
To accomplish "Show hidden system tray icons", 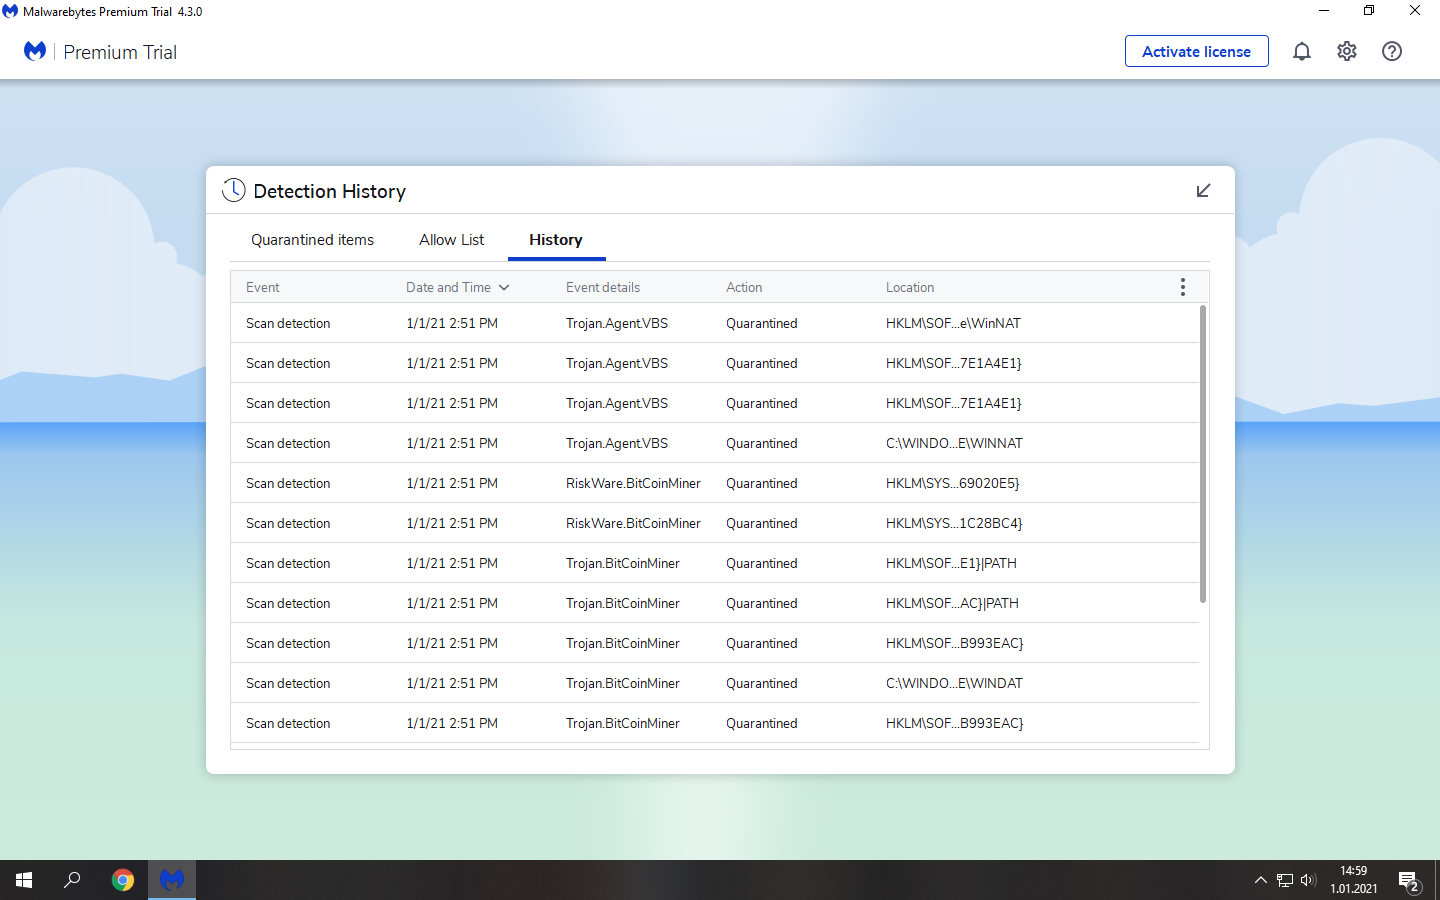I will [1260, 880].
